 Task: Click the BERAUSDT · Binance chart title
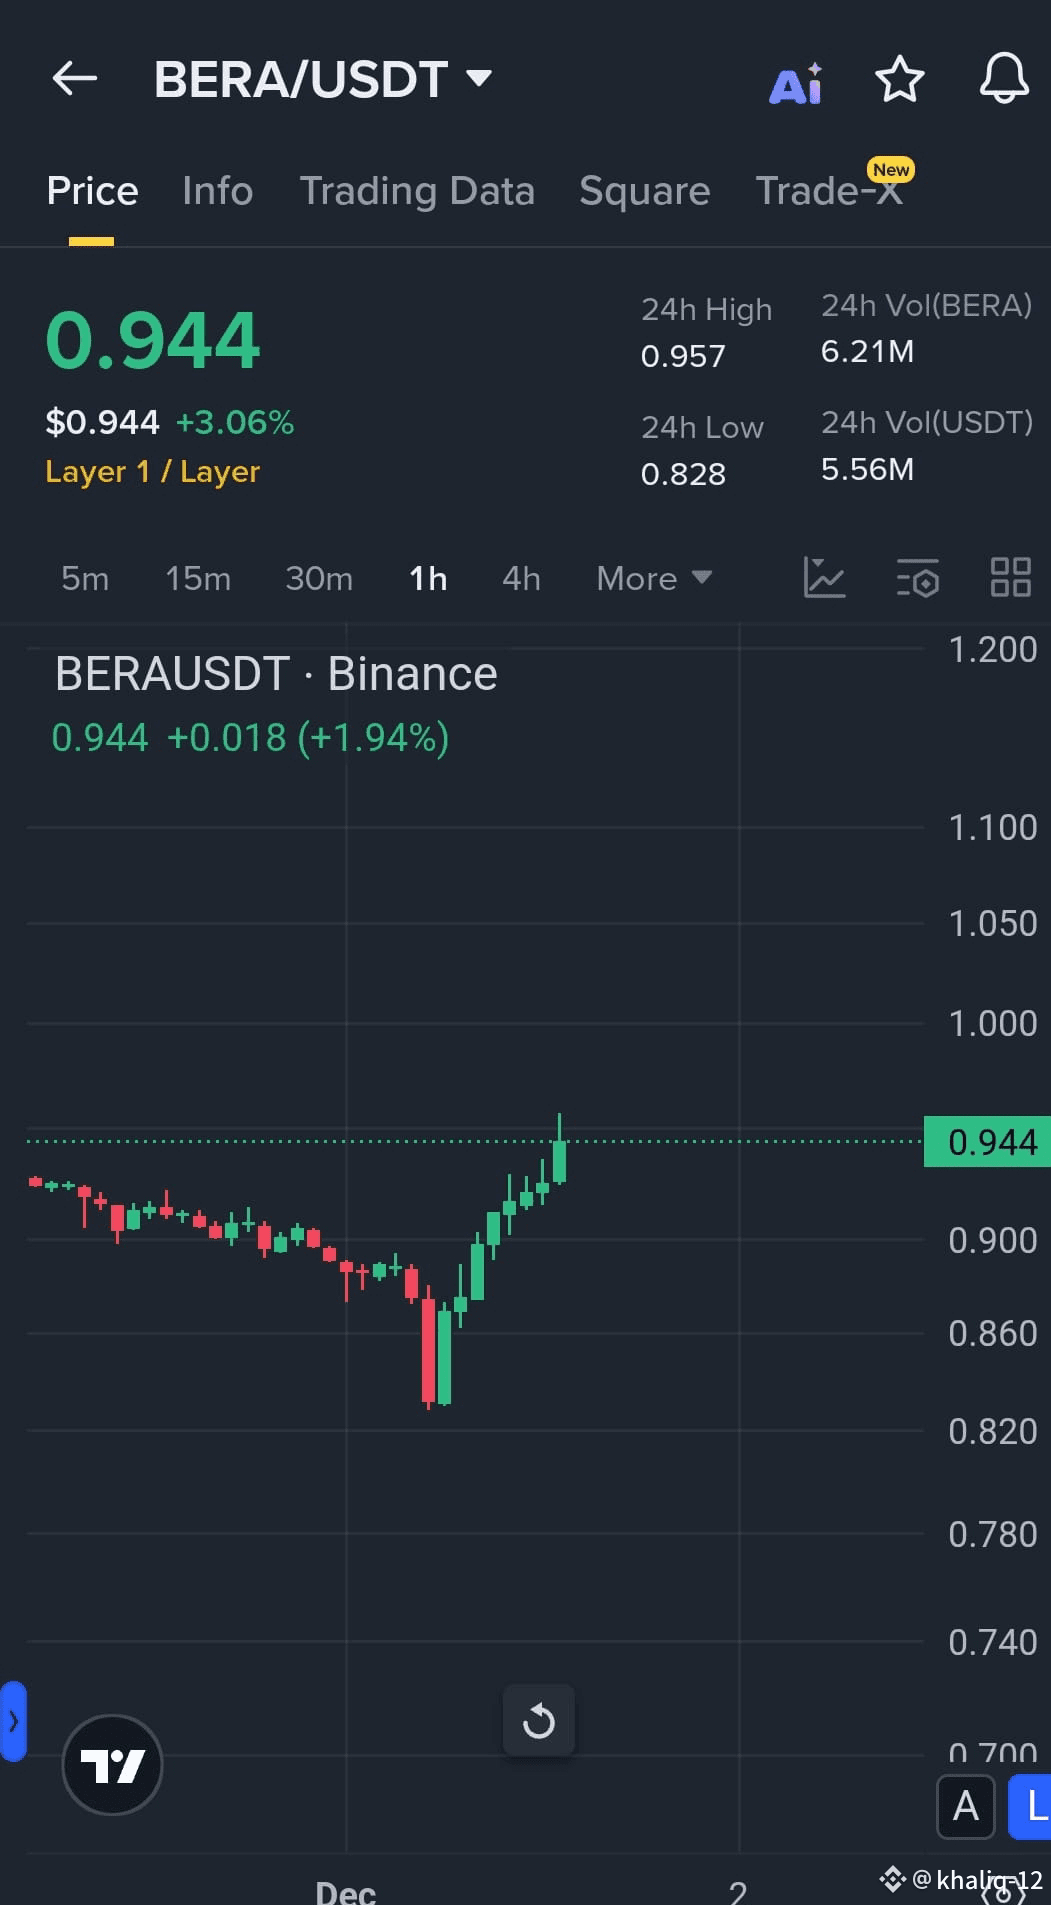[x=276, y=673]
